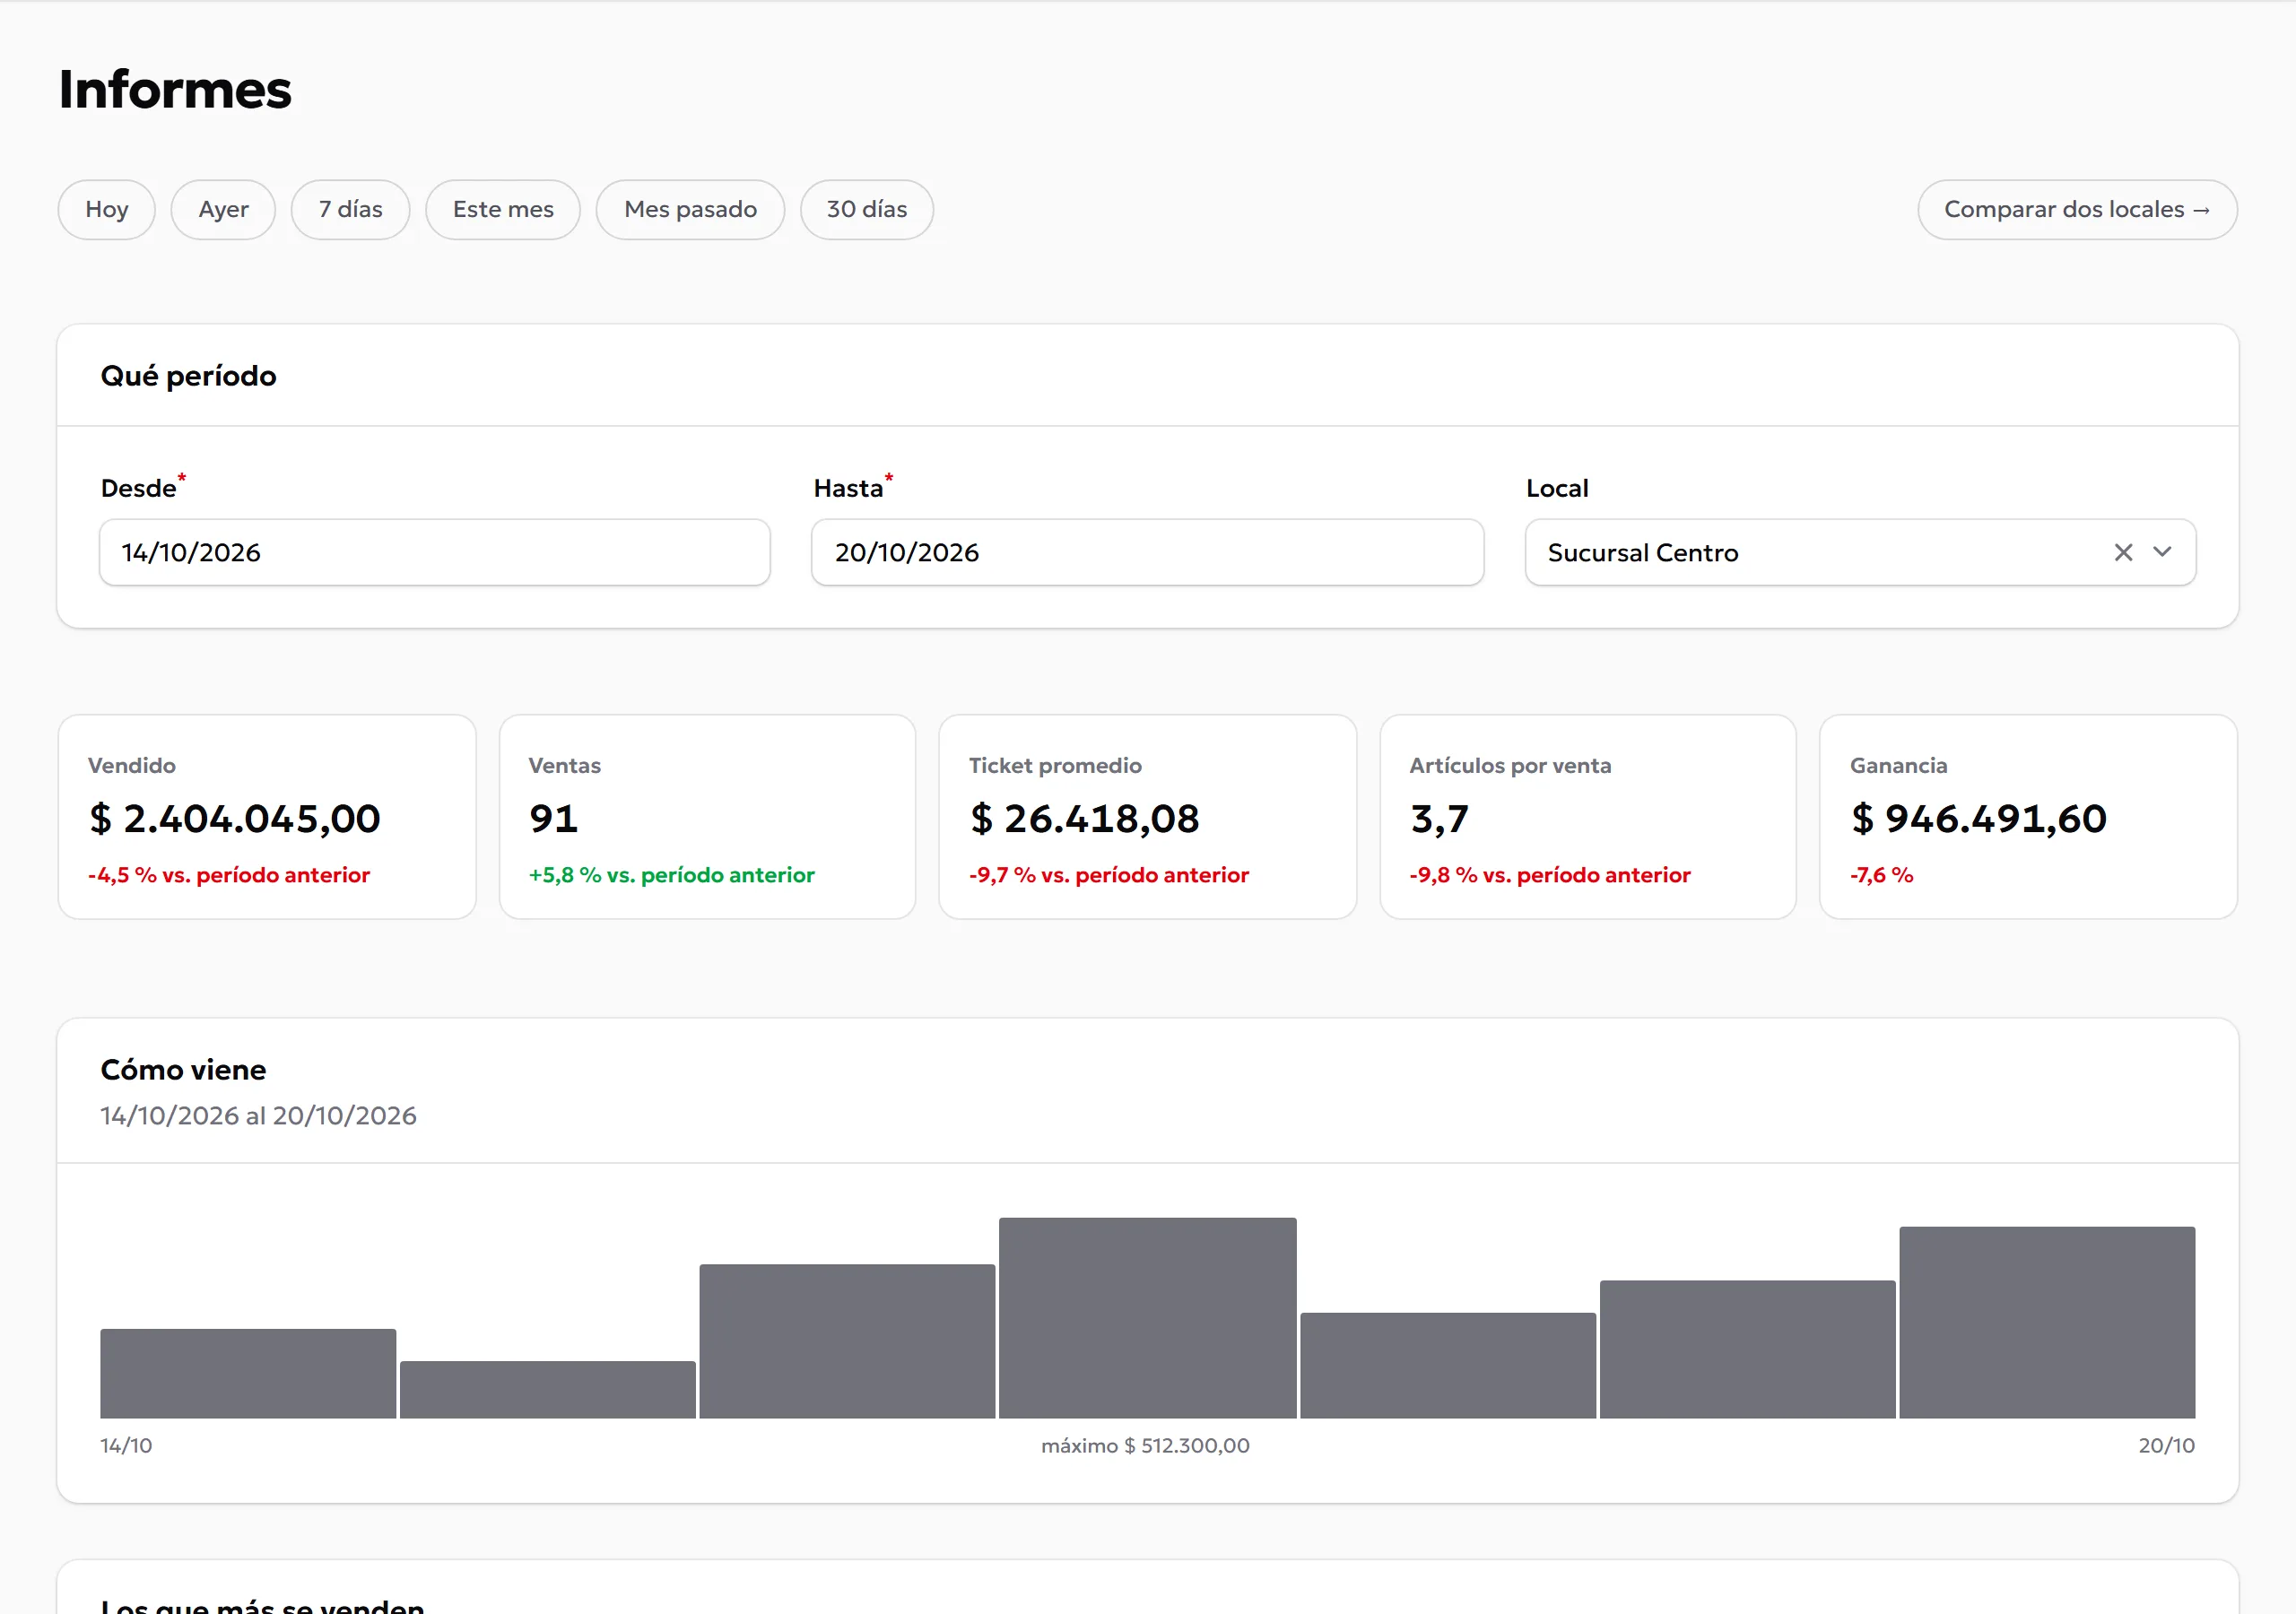
Task: Clear the Sucursal Centro selection with the X icon
Action: click(2123, 552)
